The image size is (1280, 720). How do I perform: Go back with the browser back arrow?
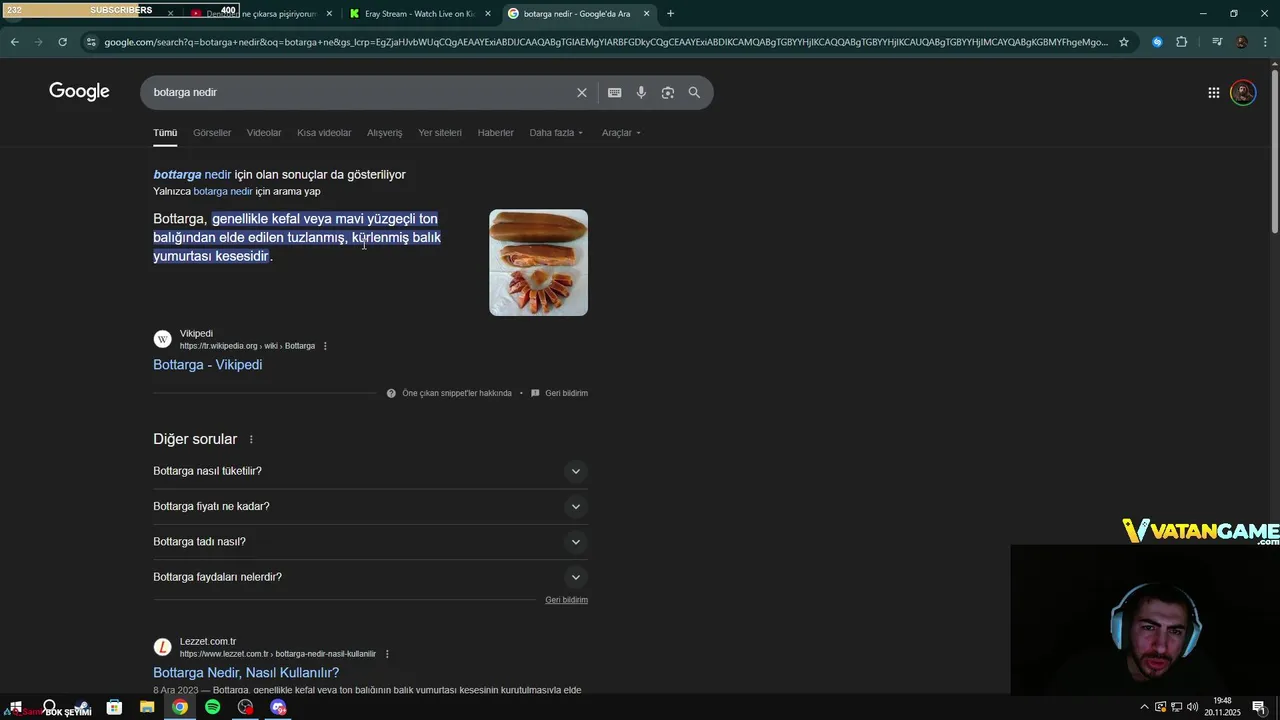click(14, 42)
